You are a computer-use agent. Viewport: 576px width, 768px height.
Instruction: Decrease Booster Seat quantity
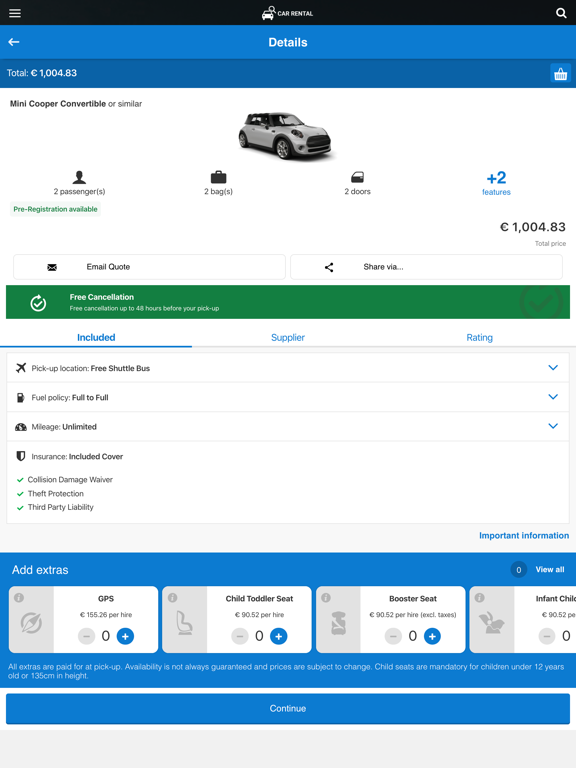[393, 636]
